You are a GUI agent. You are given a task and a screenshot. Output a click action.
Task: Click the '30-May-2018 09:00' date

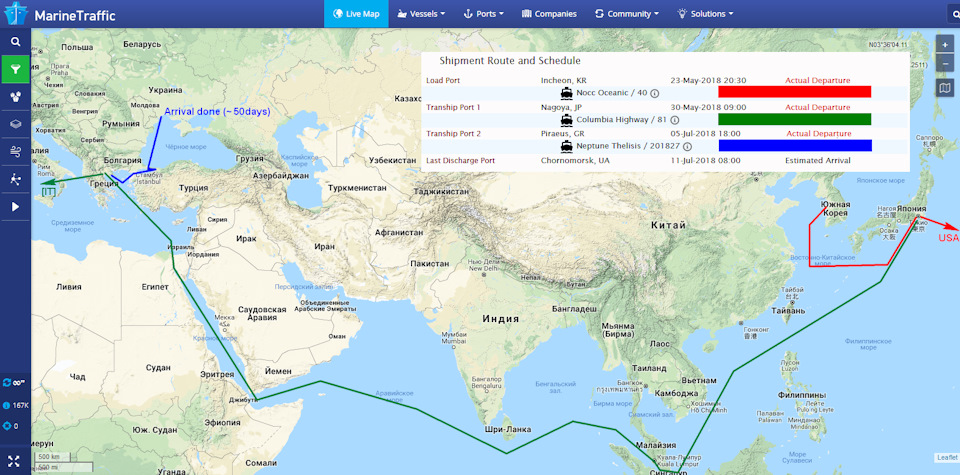(708, 107)
